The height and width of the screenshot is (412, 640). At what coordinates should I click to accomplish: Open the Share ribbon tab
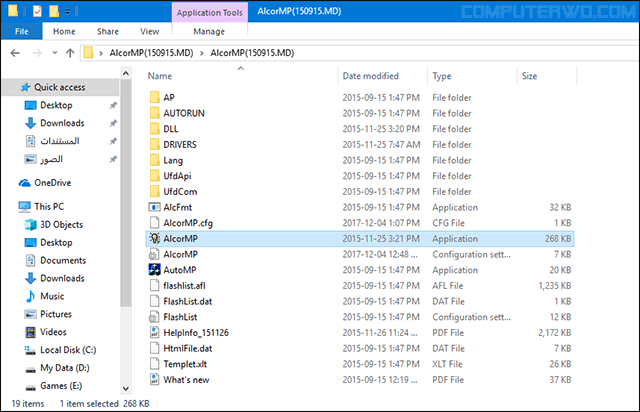[x=108, y=31]
